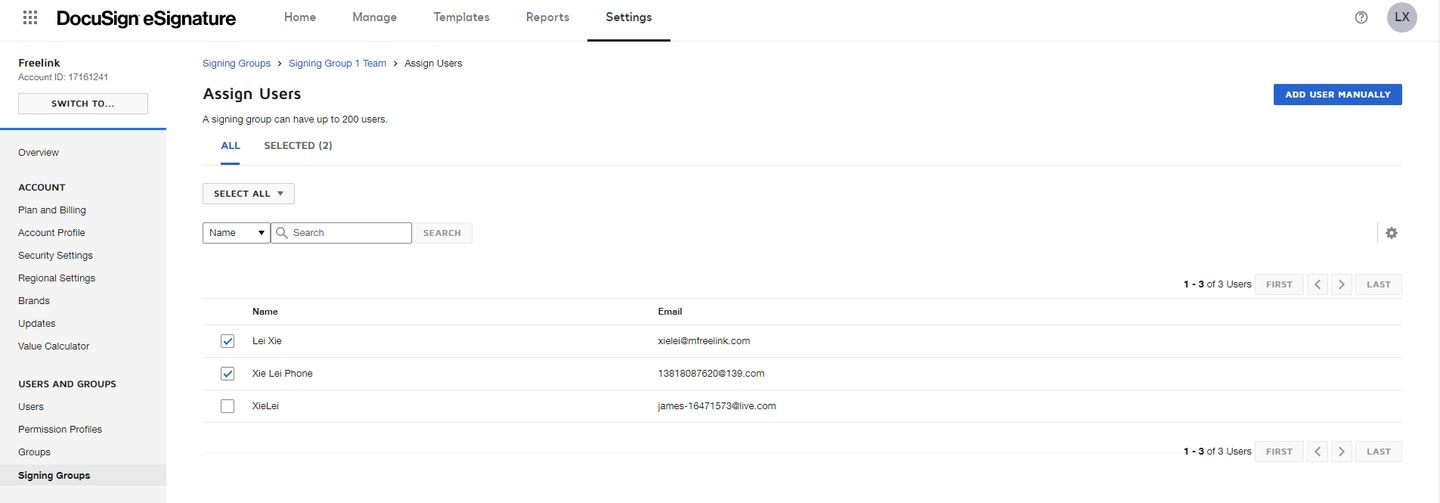
Task: Open Plan and Billing settings
Action: [52, 210]
